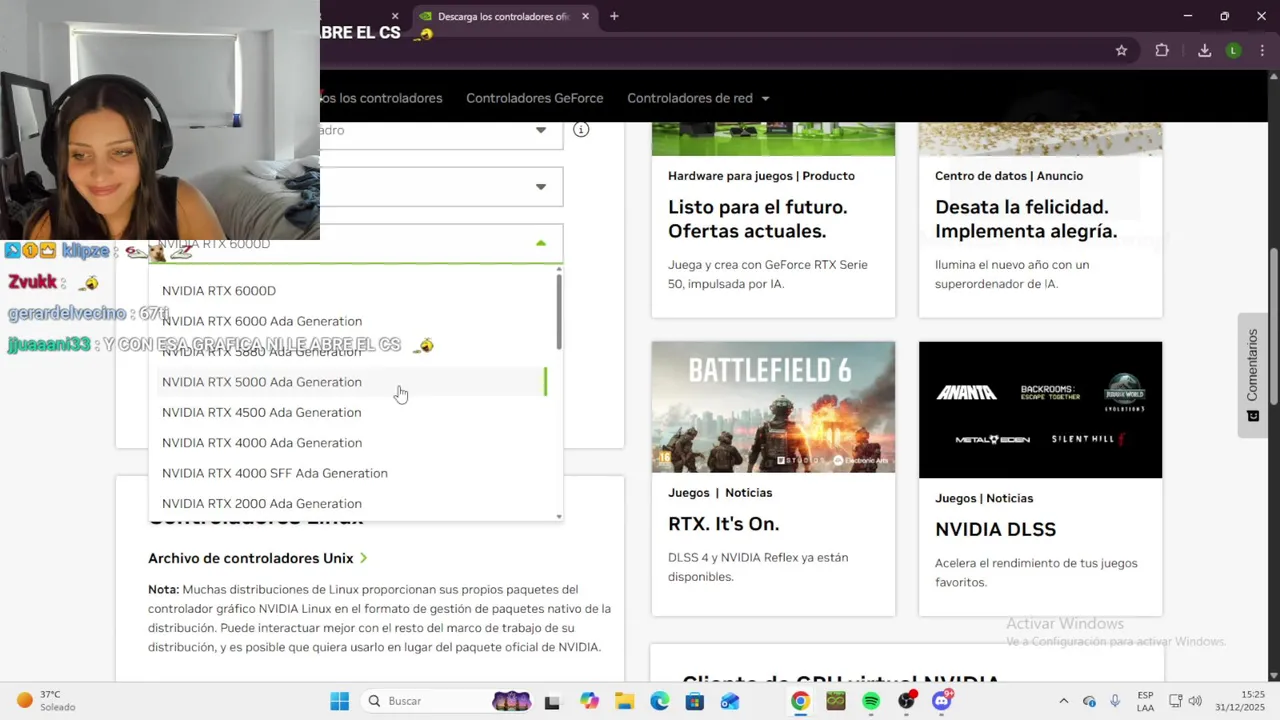The image size is (1280, 720).
Task: Open the "Desata la felicidad" card
Action: (1040, 219)
